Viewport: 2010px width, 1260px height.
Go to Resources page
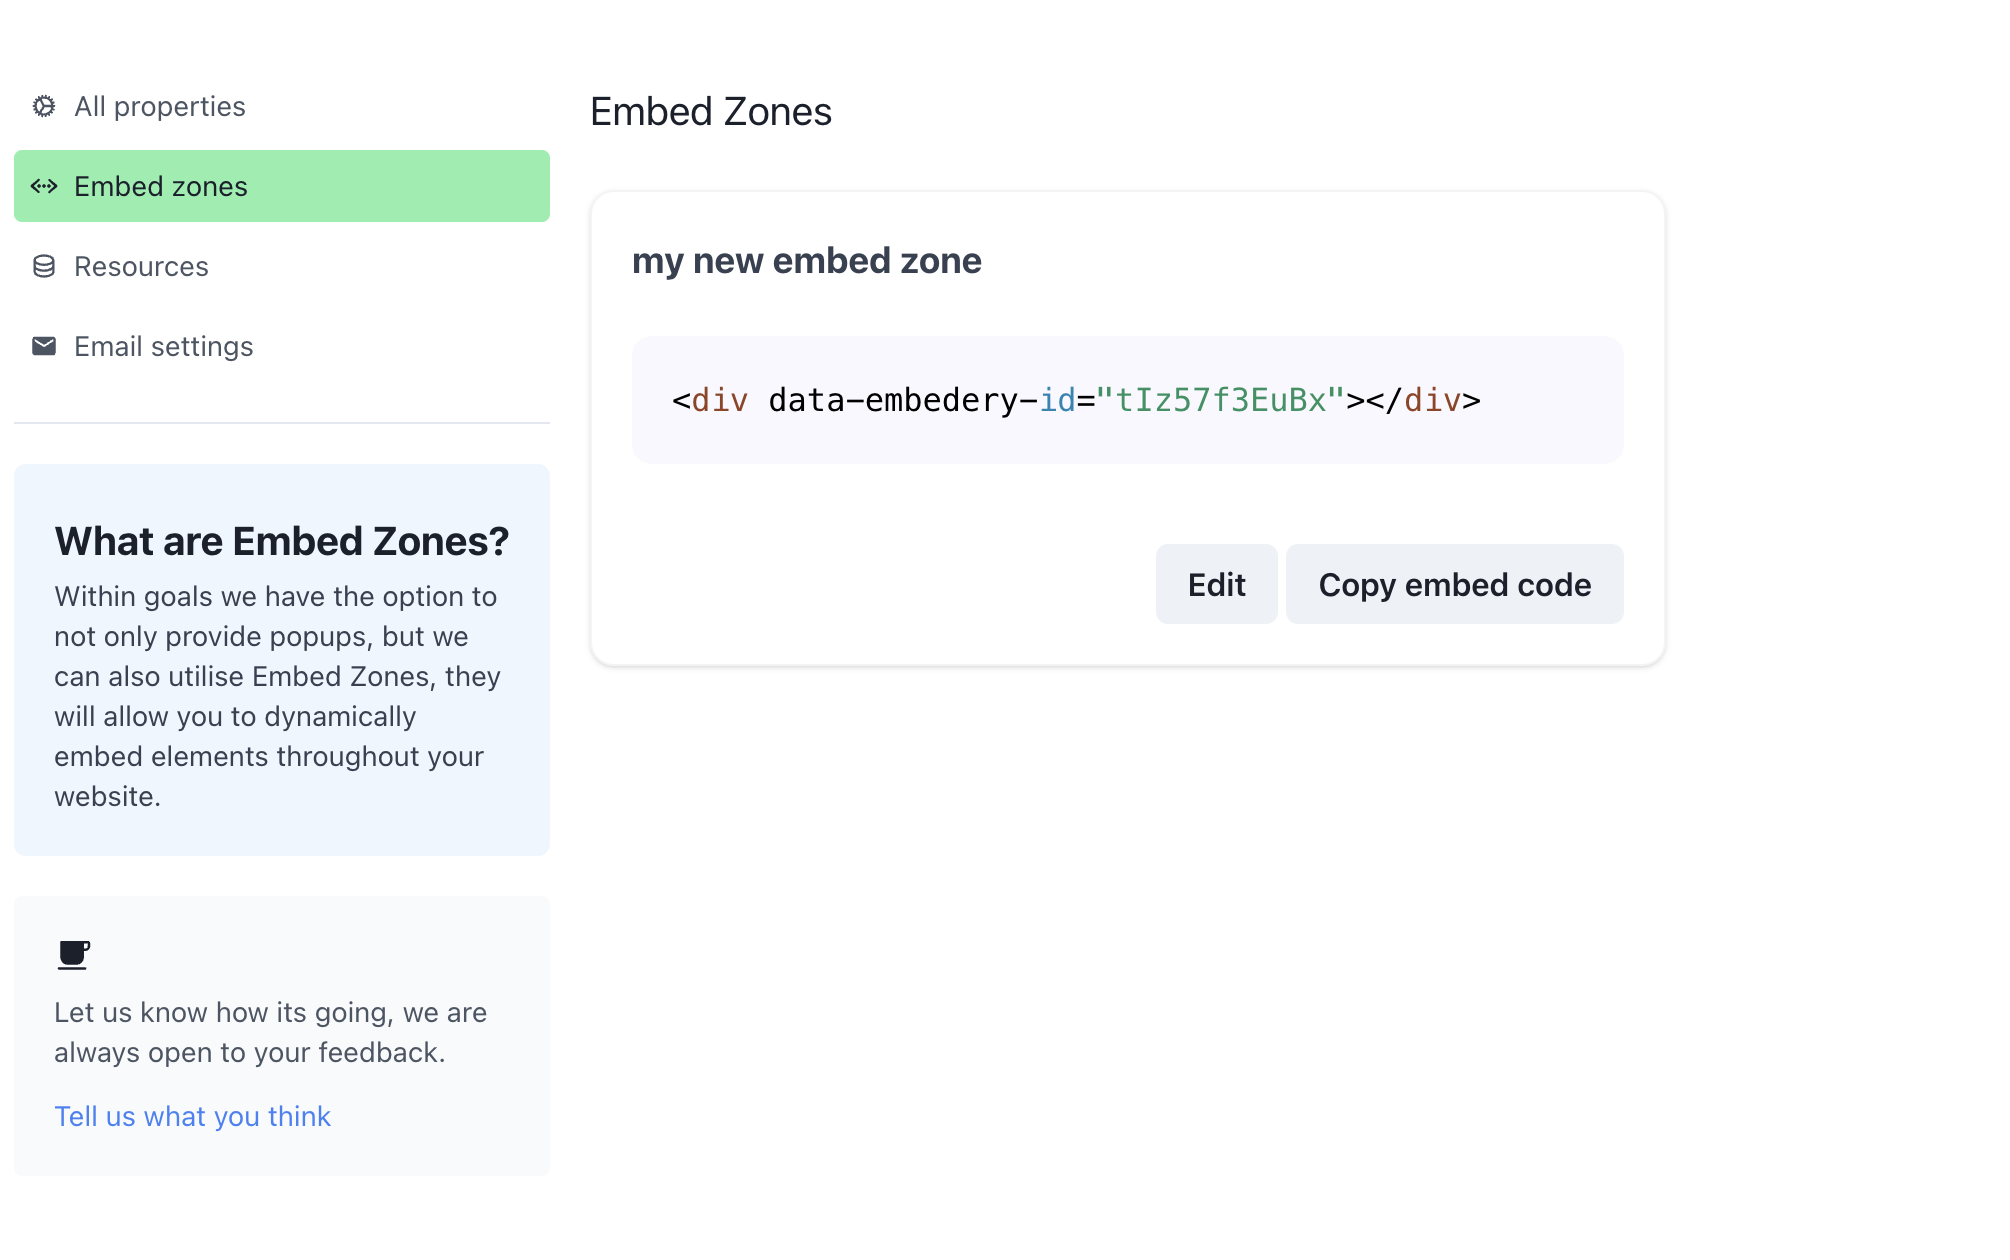282,266
